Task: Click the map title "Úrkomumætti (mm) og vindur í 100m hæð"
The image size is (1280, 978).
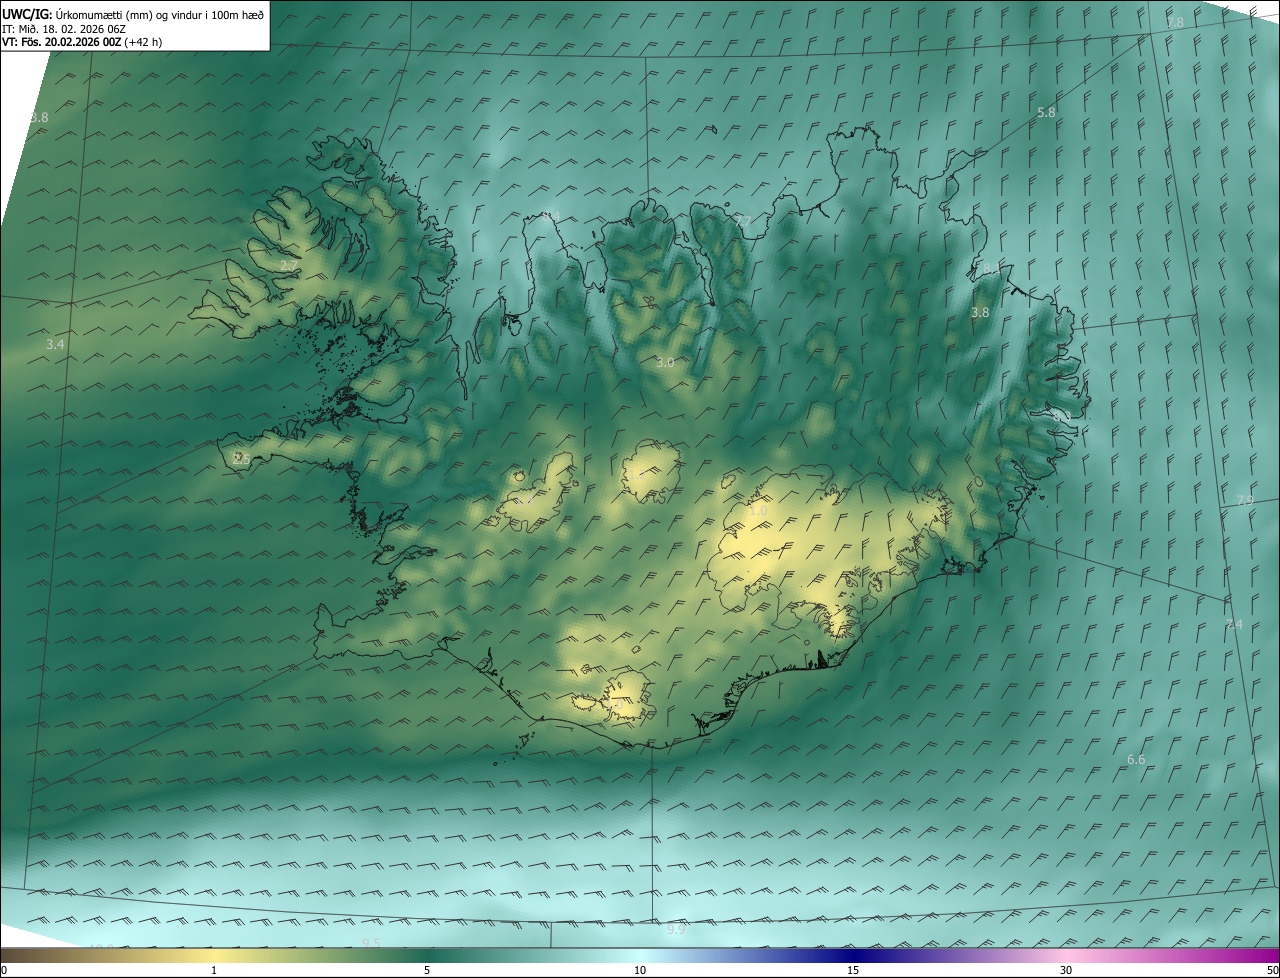Action: coord(161,13)
